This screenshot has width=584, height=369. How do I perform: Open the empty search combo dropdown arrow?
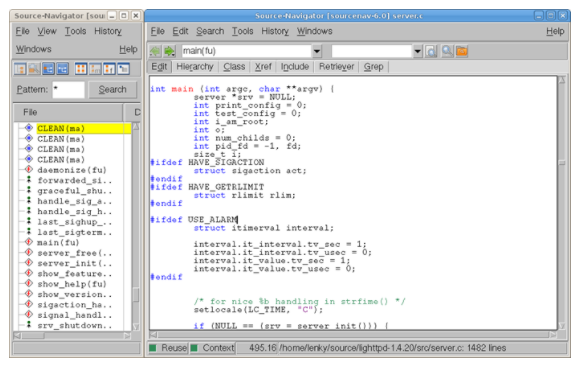tap(418, 51)
